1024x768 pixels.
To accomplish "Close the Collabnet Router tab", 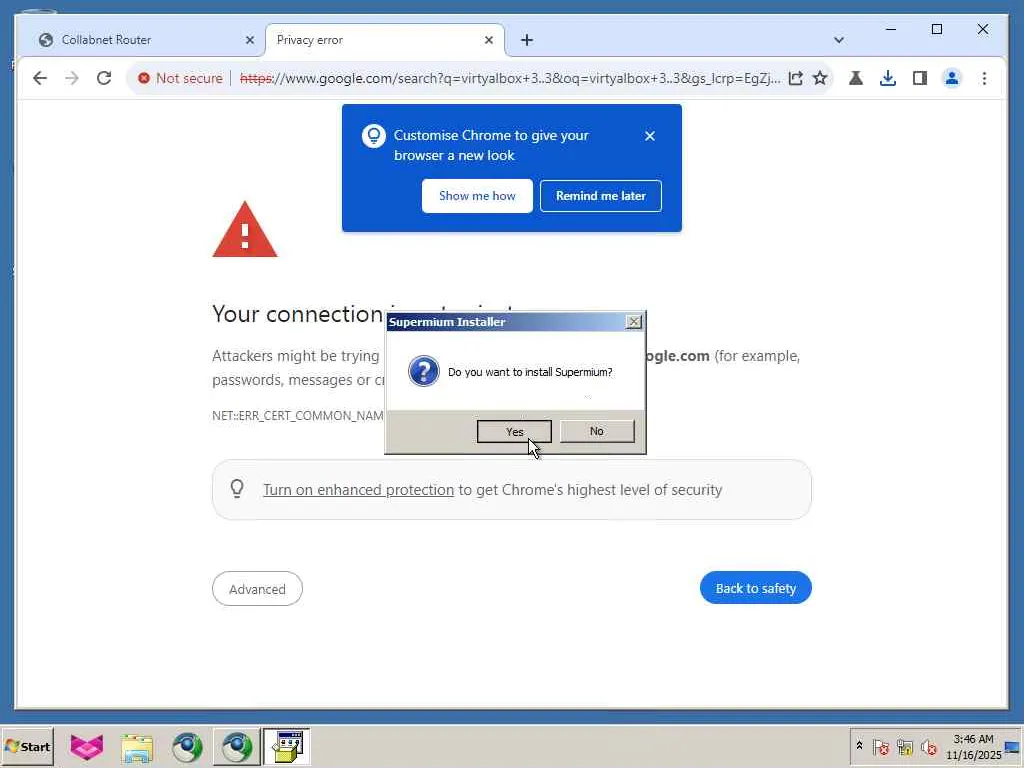I will click(249, 40).
